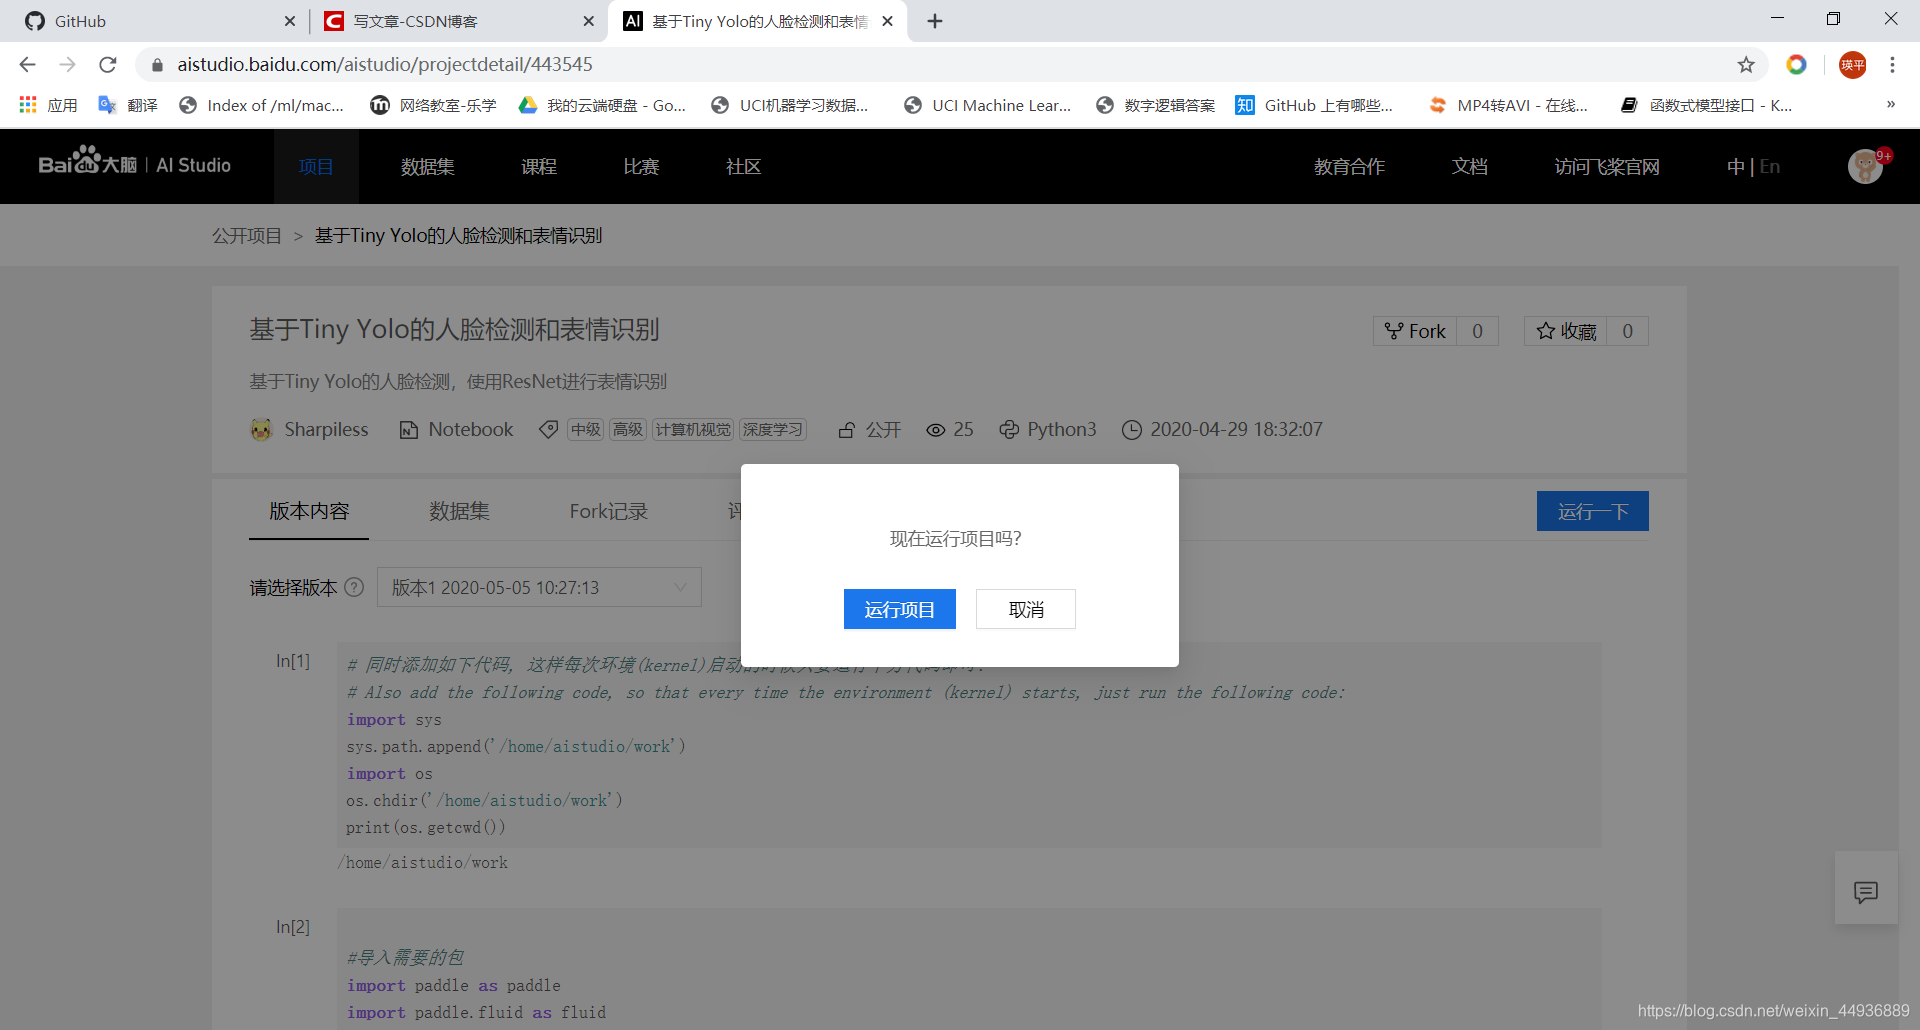This screenshot has height=1030, width=1920.
Task: Bookmark this page with the star
Action: click(x=1746, y=64)
